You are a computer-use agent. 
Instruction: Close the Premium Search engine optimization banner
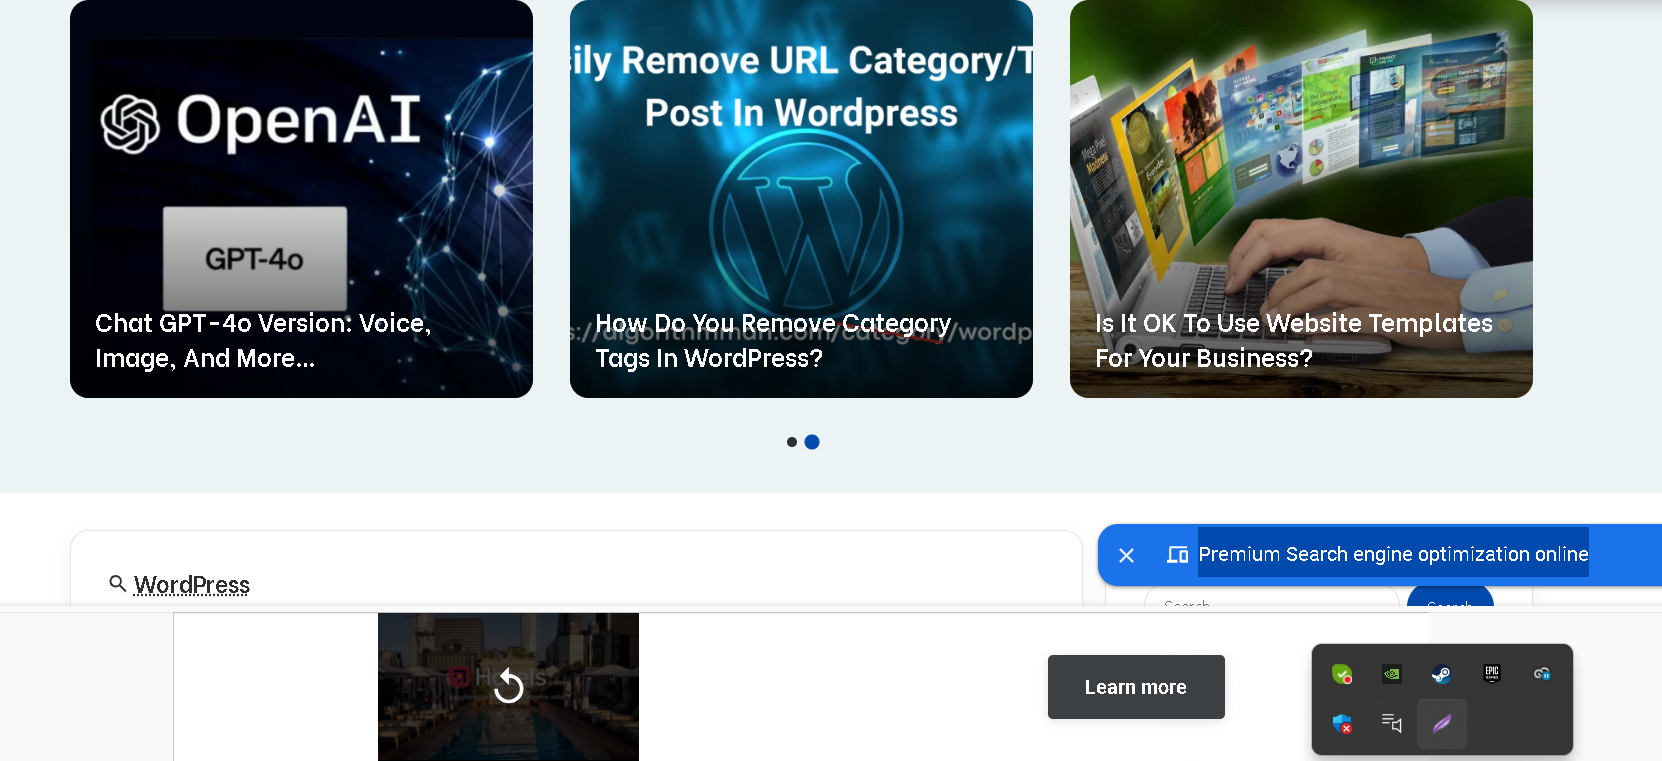coord(1126,555)
